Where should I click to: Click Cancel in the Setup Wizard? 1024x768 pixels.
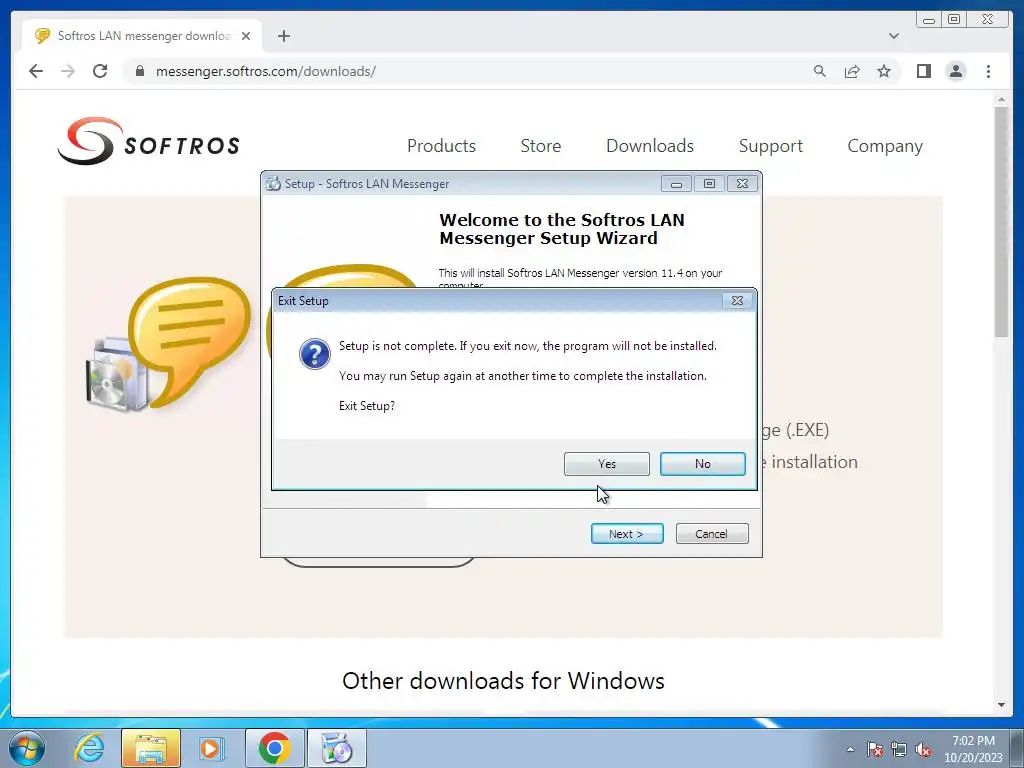tap(711, 534)
